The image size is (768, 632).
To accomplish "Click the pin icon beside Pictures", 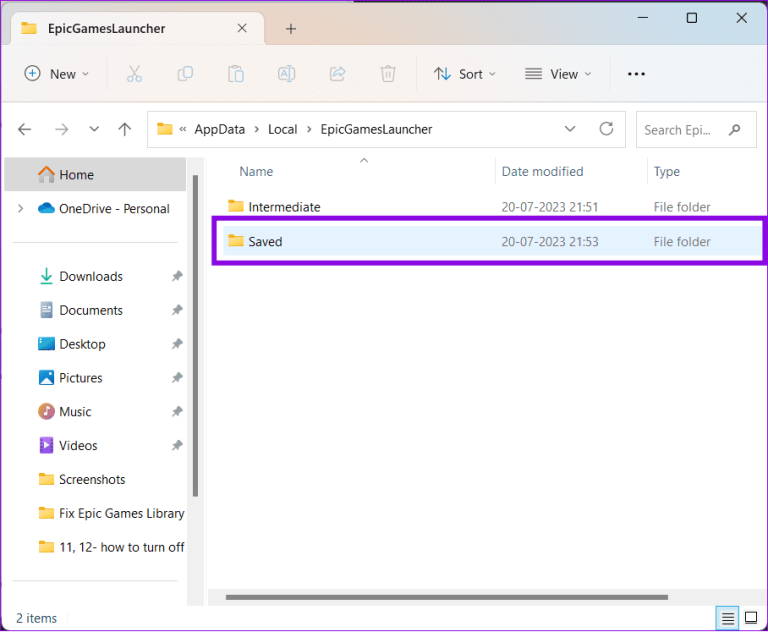I will coord(177,378).
